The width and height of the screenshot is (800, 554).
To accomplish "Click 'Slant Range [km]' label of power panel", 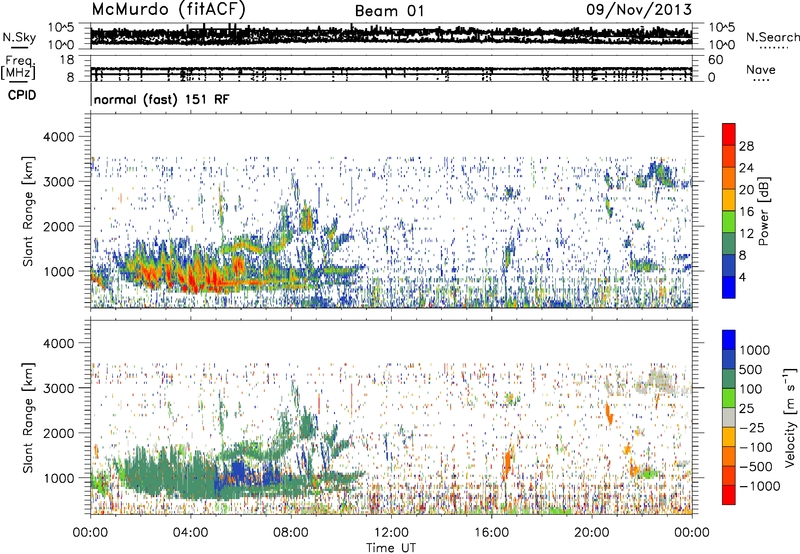I will [28, 211].
